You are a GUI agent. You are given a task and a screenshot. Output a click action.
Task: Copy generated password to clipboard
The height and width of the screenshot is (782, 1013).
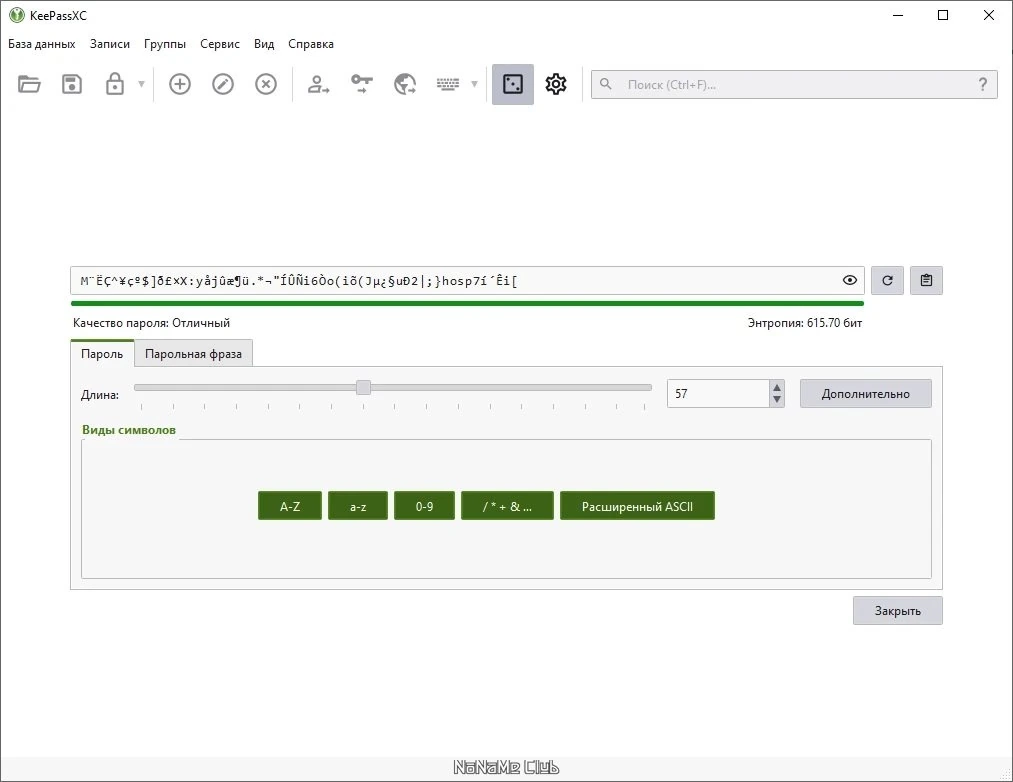pos(926,280)
